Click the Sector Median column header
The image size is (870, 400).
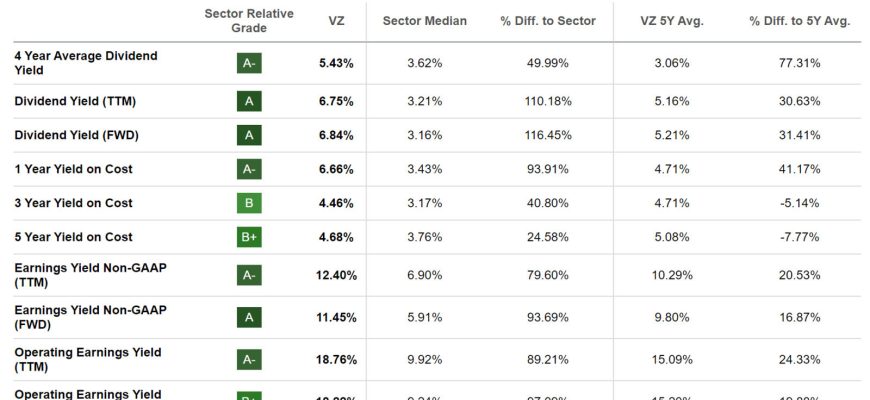tap(424, 21)
